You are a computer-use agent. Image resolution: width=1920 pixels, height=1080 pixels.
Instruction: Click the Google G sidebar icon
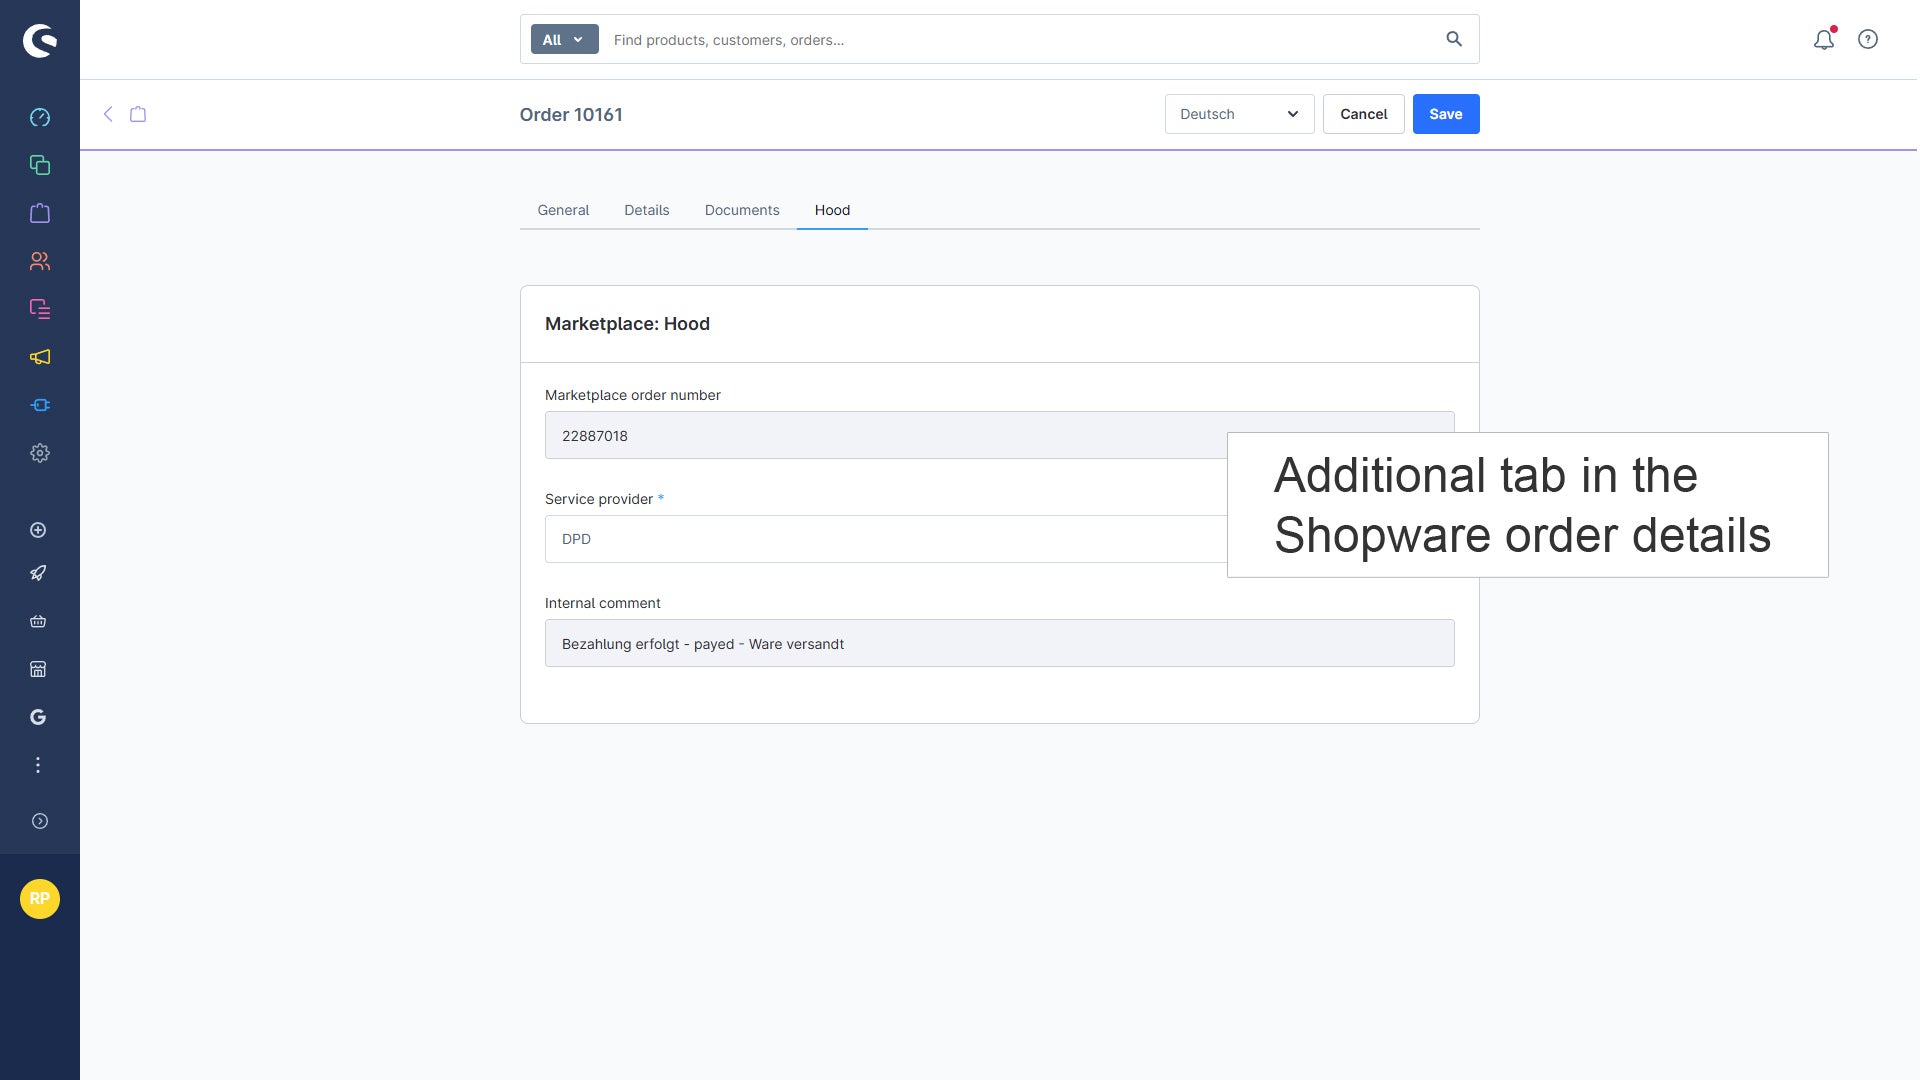tap(38, 717)
